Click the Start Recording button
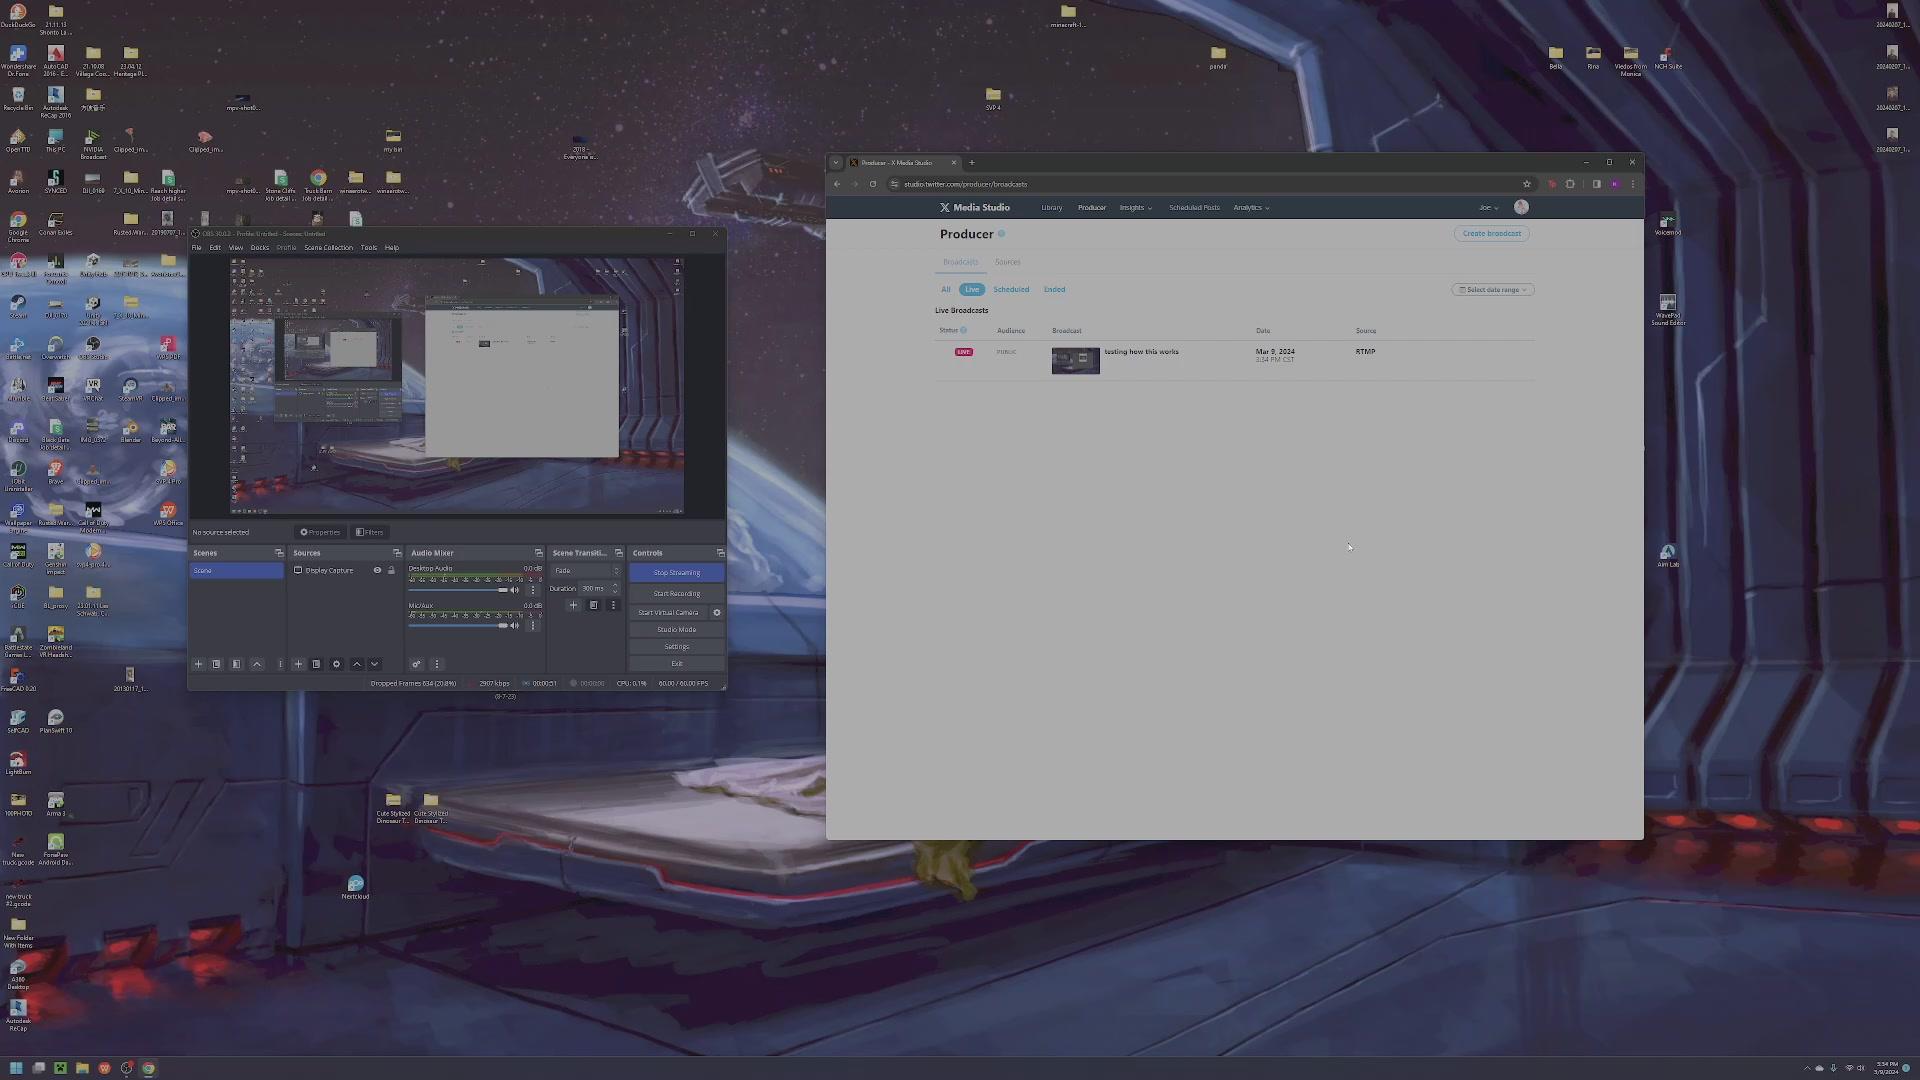Image resolution: width=1920 pixels, height=1080 pixels. point(677,594)
